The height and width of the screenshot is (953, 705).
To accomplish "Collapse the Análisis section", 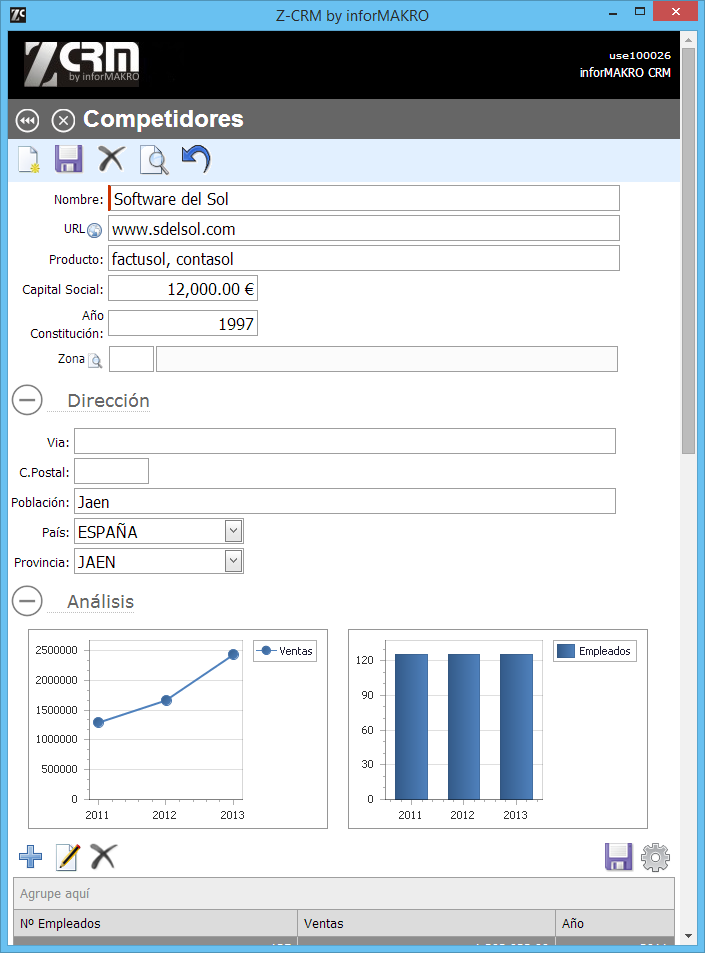I will 27,601.
